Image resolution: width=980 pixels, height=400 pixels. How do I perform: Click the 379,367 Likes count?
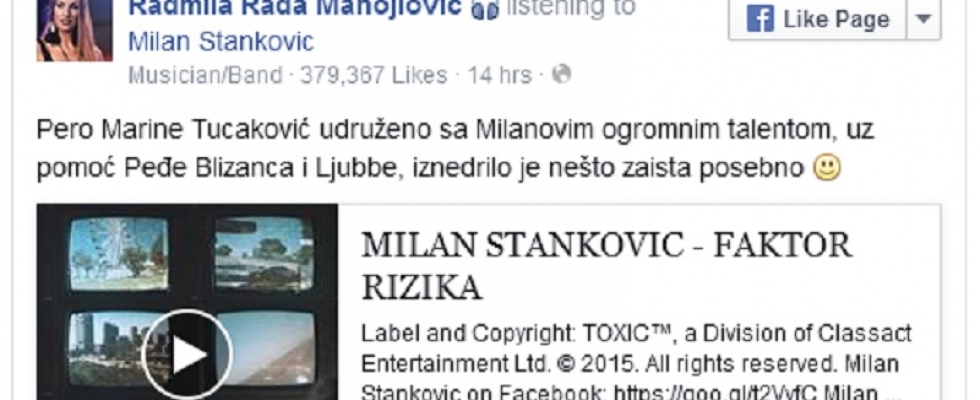pos(374,76)
